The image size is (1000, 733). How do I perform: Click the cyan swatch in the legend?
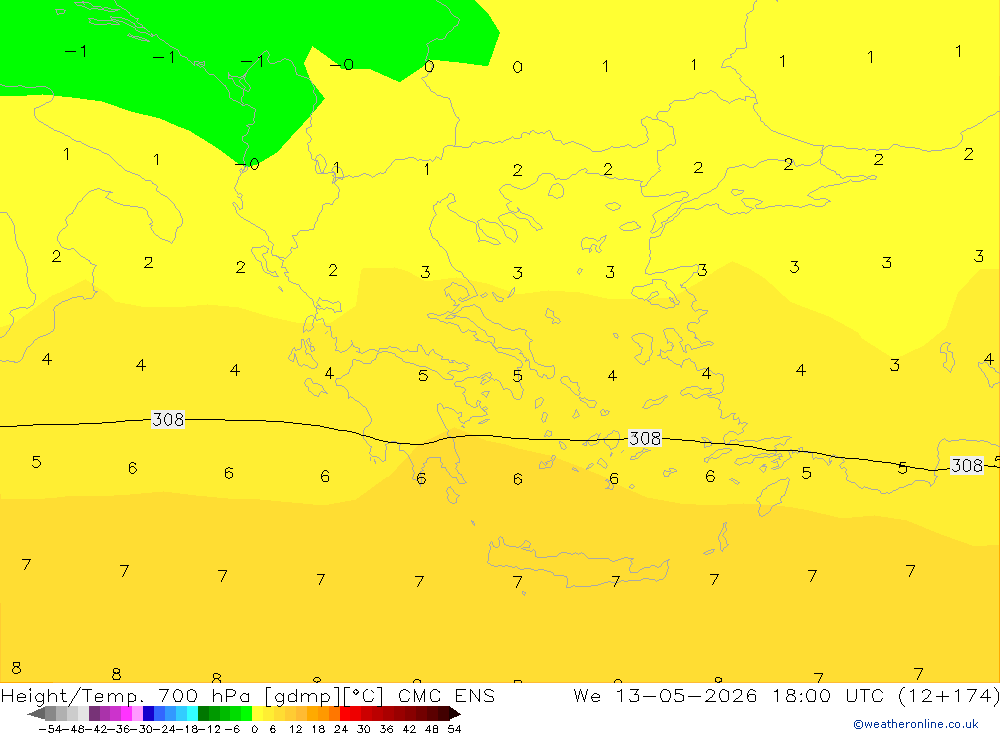(192, 714)
